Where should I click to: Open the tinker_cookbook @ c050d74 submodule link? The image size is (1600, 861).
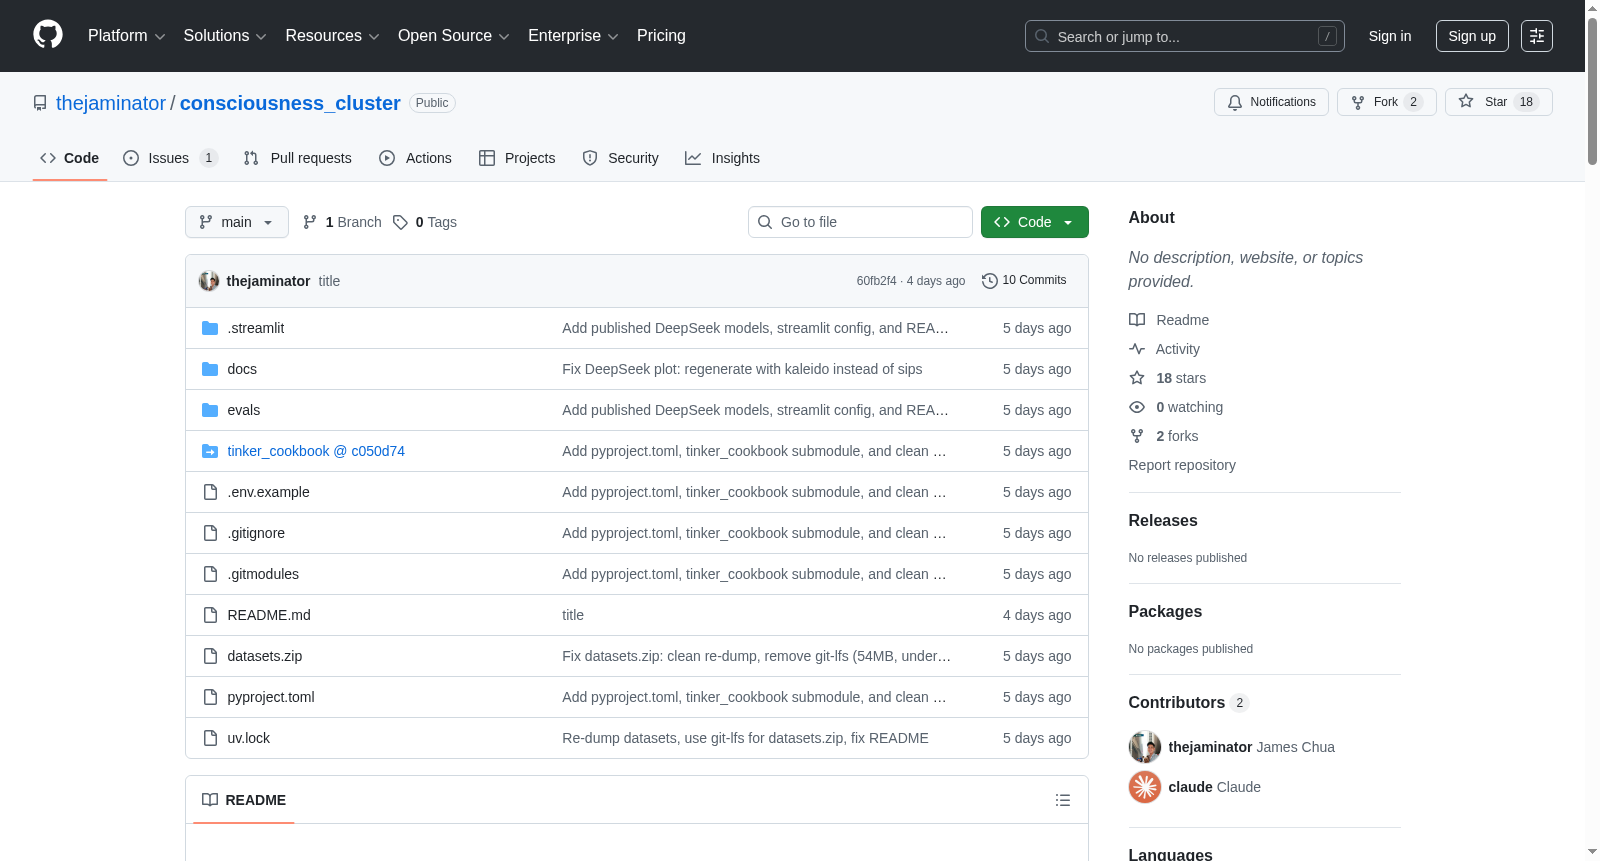[x=316, y=451]
